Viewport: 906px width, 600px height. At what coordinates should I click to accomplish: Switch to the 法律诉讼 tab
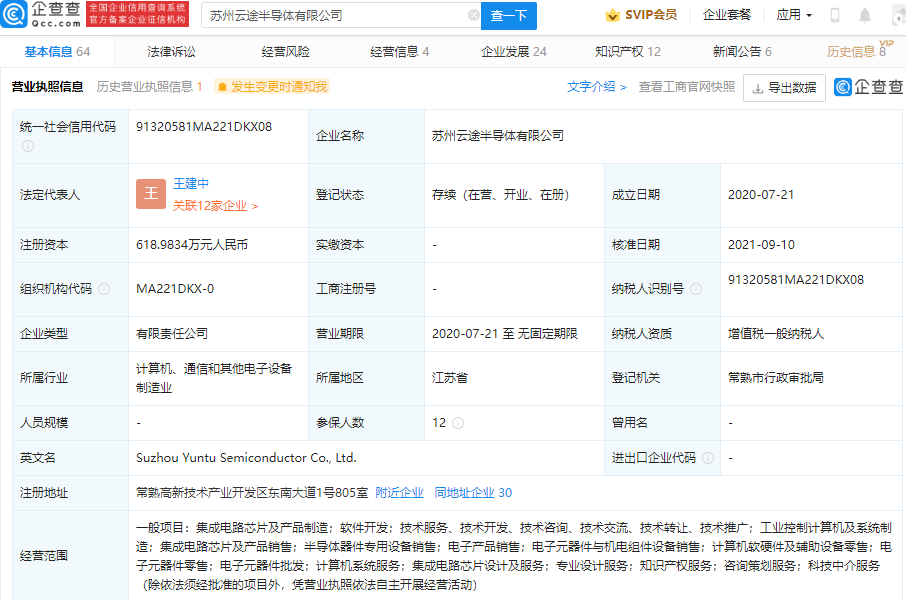click(x=171, y=52)
